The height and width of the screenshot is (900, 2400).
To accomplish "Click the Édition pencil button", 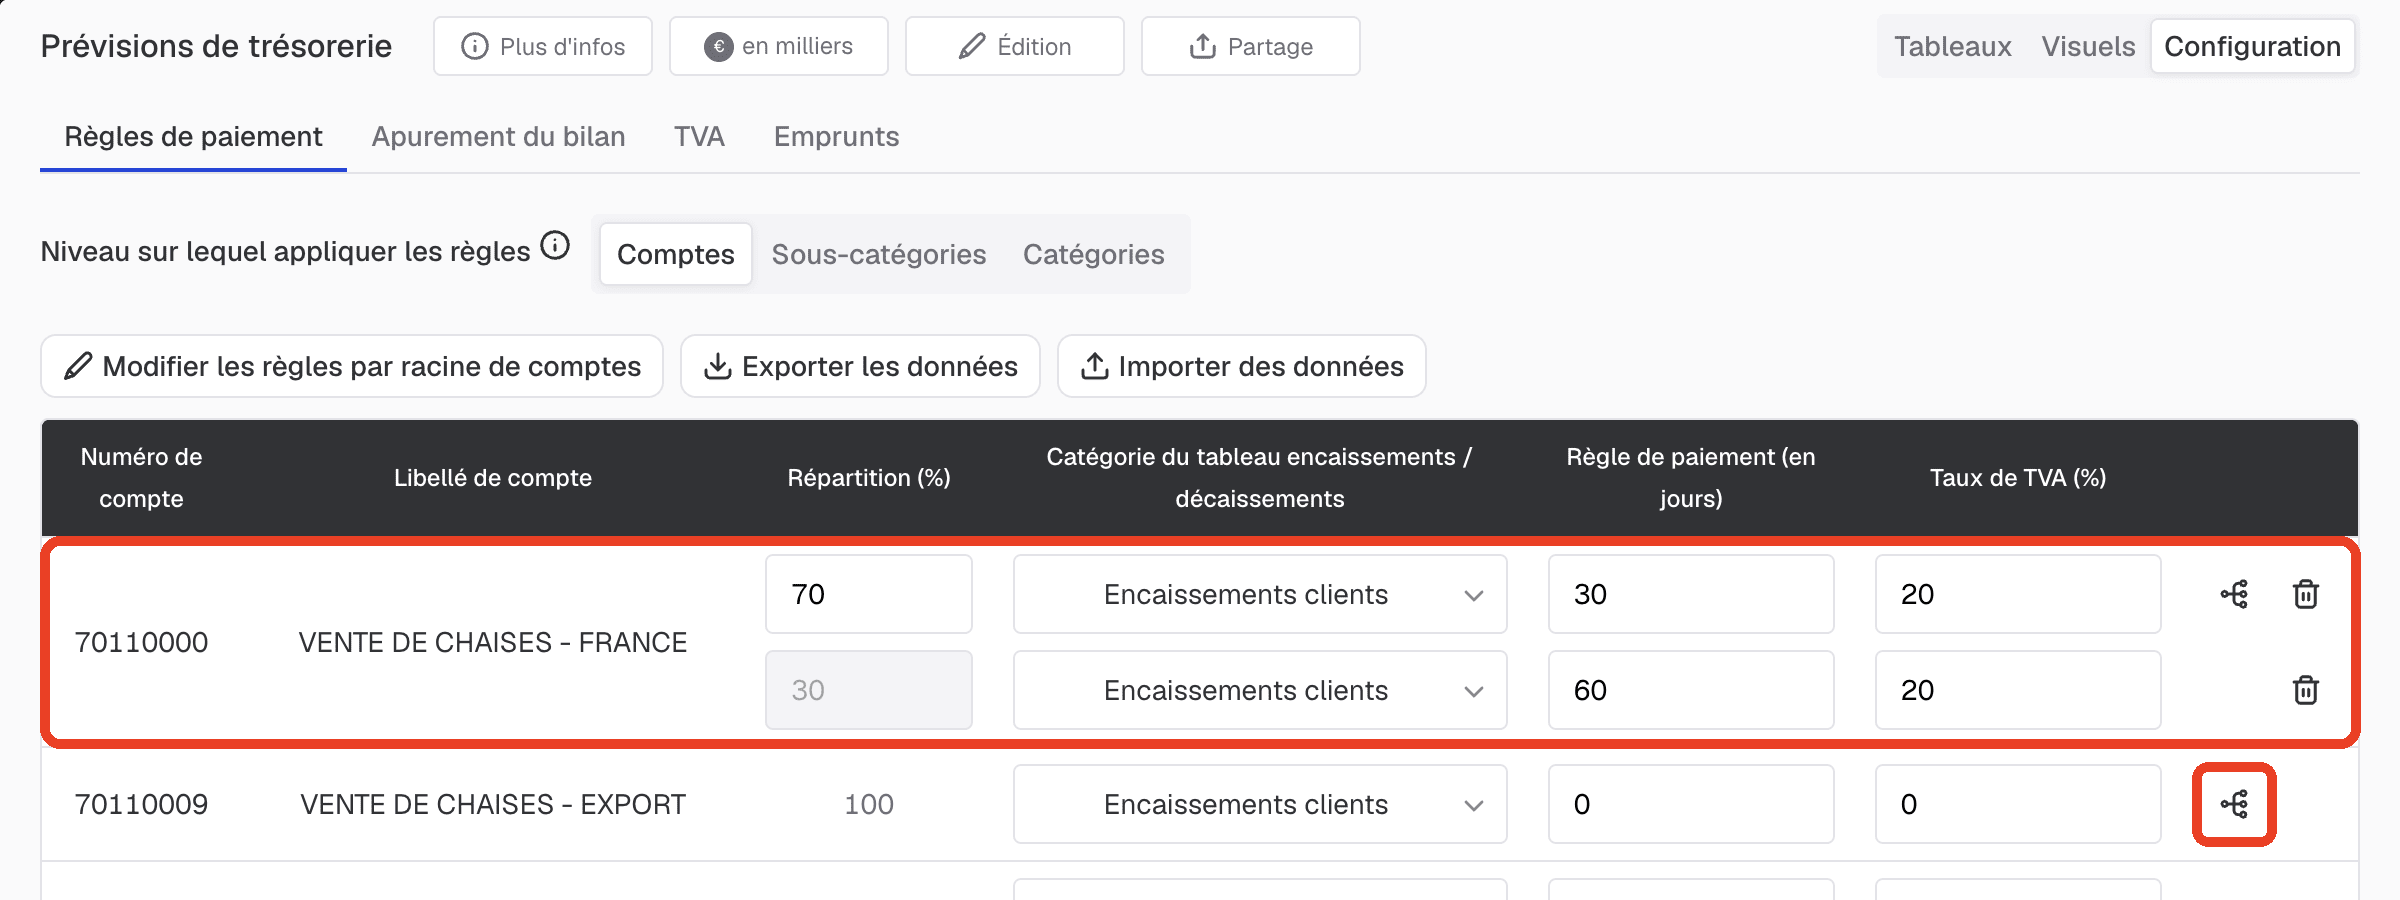I will pos(1015,46).
